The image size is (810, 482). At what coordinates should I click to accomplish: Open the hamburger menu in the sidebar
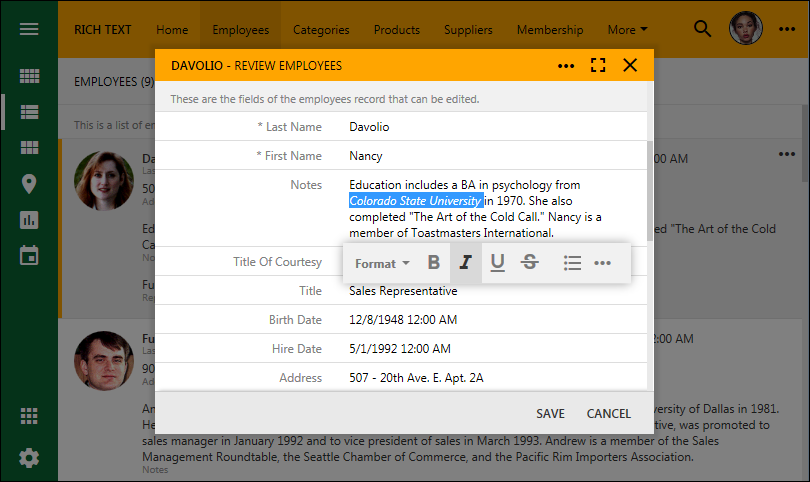coord(29,29)
